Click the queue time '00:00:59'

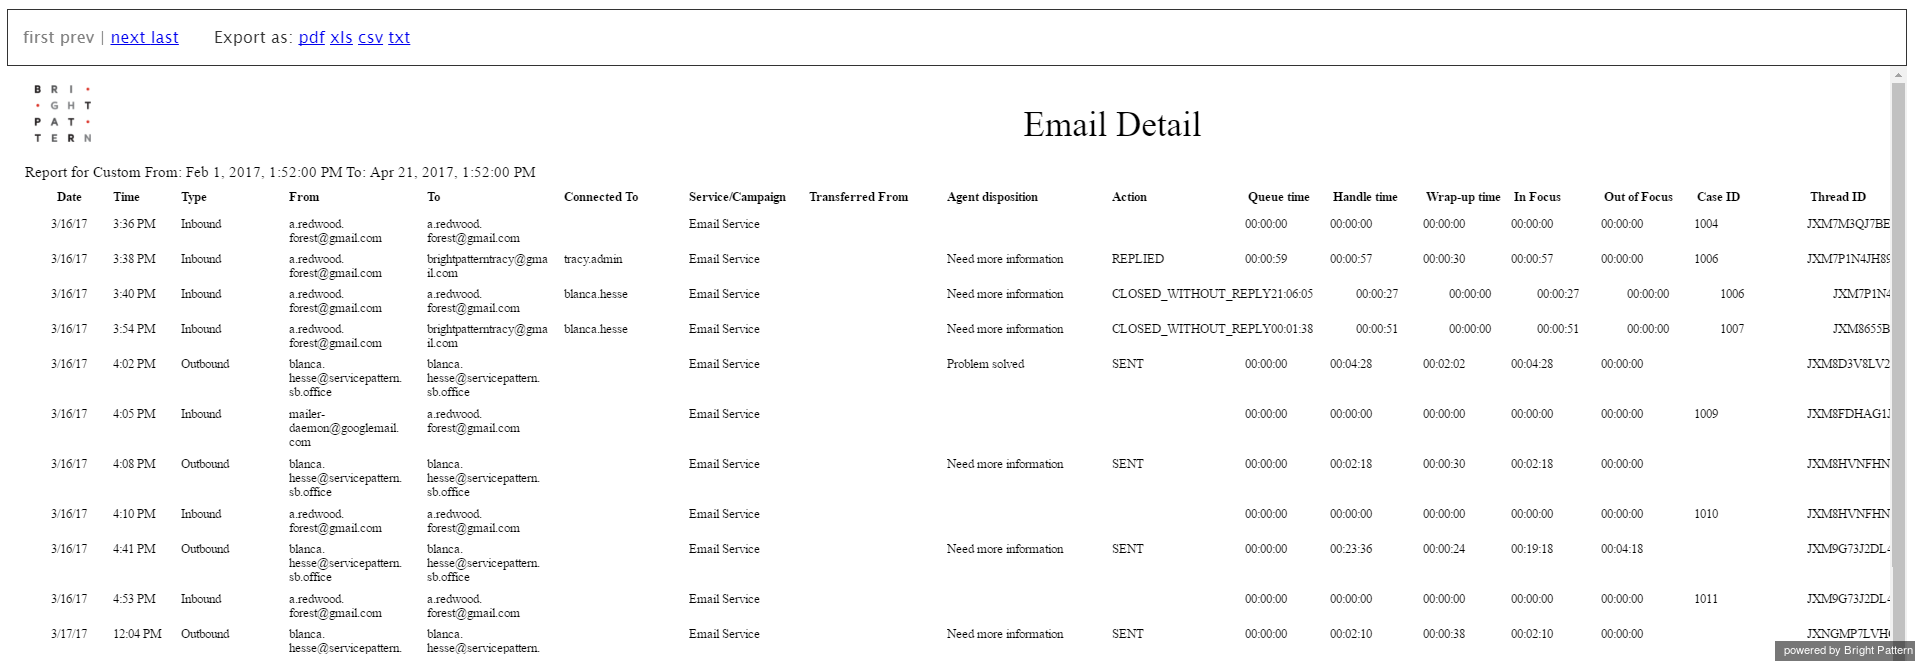1266,259
